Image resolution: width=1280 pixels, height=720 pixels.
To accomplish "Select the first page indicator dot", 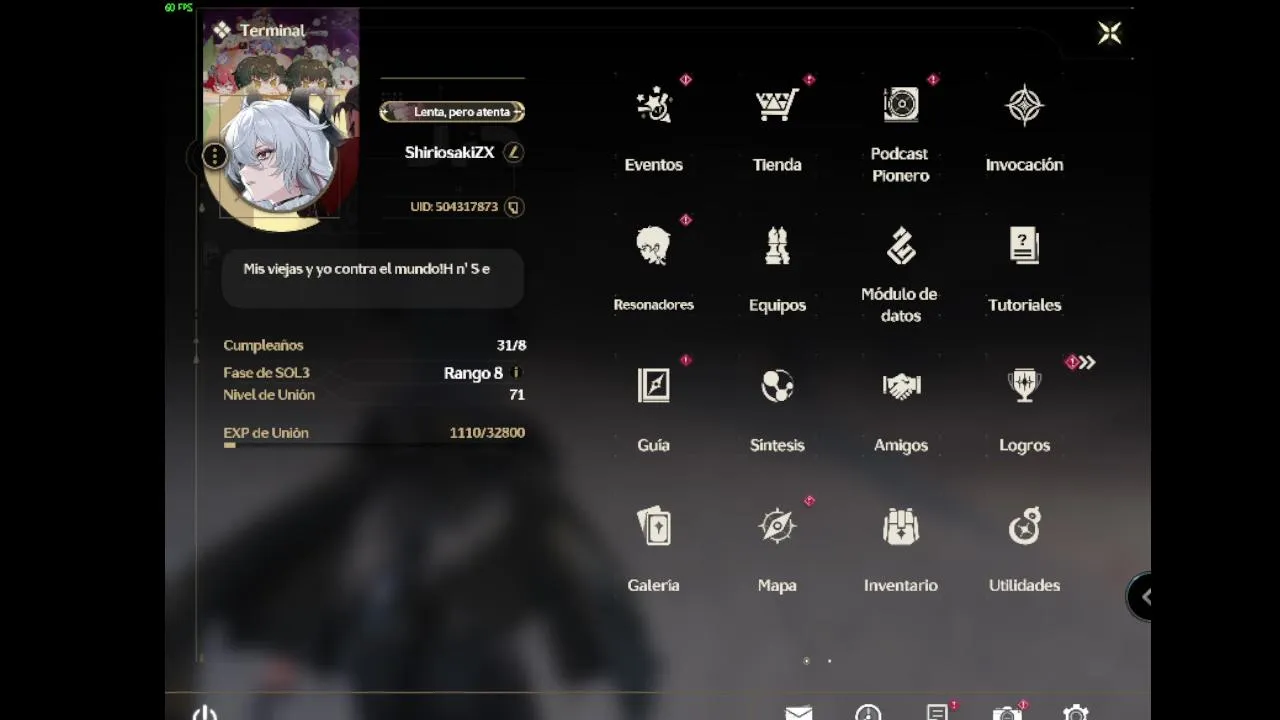I will pos(806,661).
